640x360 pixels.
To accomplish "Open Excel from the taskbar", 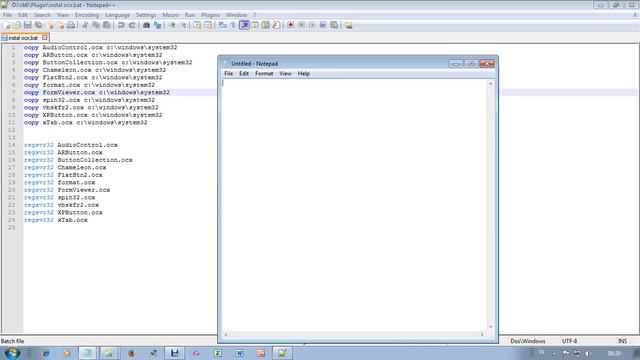I will (x=218, y=353).
